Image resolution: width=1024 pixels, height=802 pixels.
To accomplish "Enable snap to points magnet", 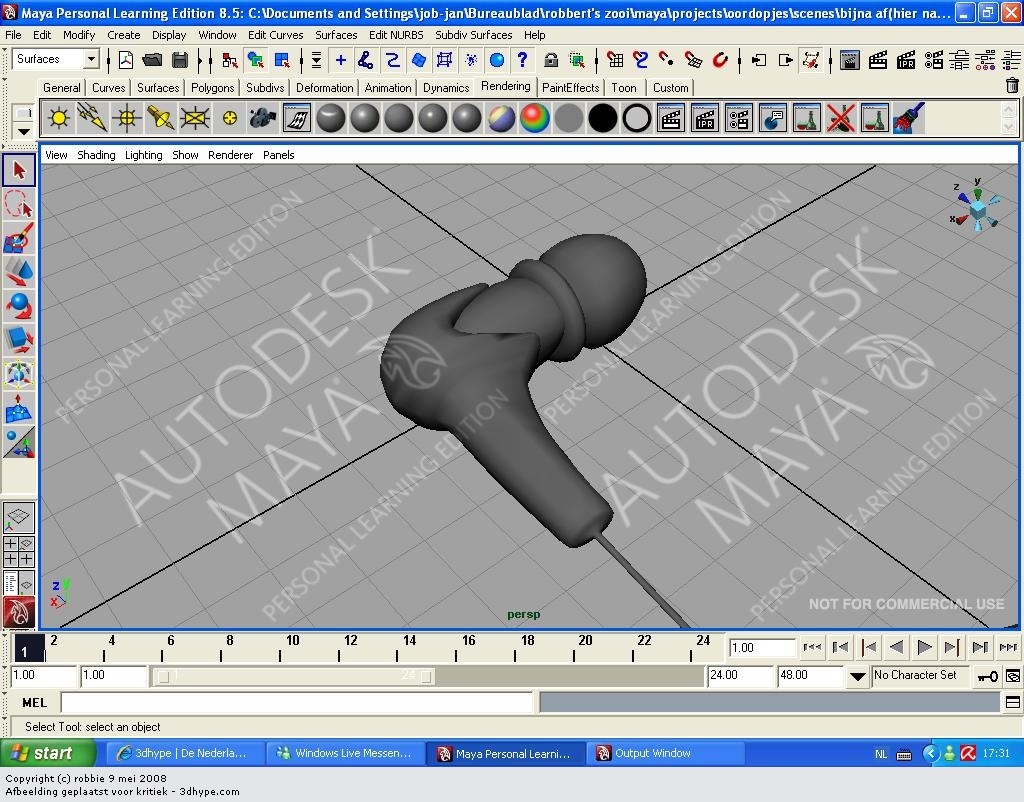I will coord(667,60).
